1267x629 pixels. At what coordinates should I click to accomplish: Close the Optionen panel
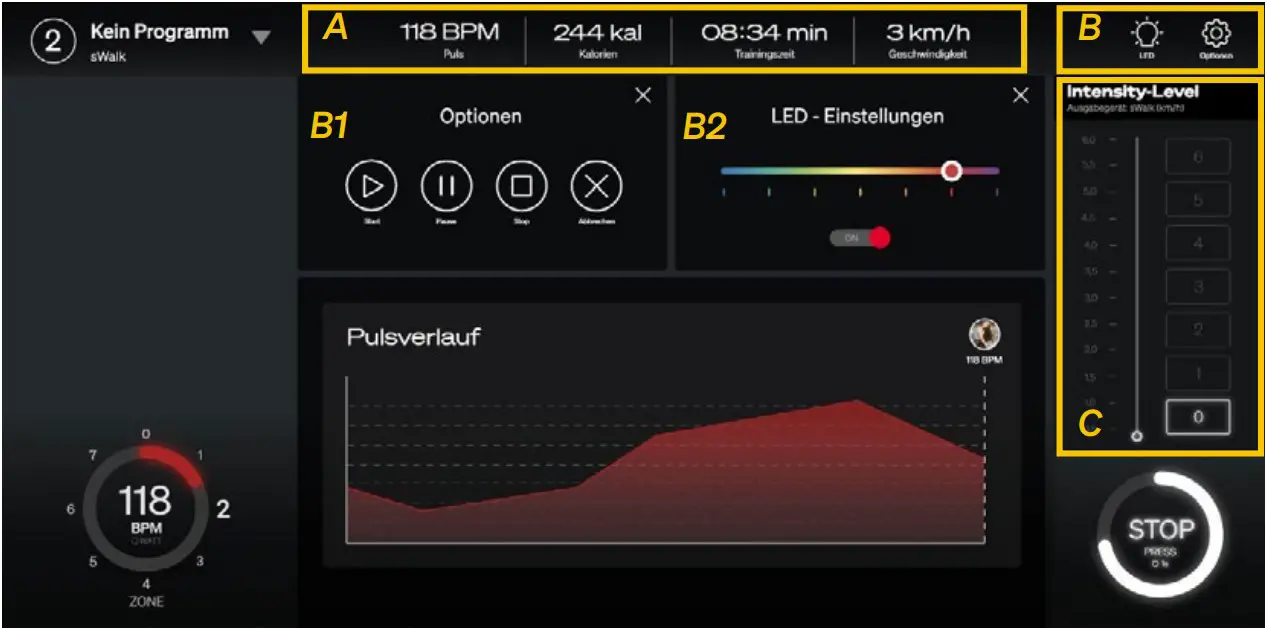point(643,95)
